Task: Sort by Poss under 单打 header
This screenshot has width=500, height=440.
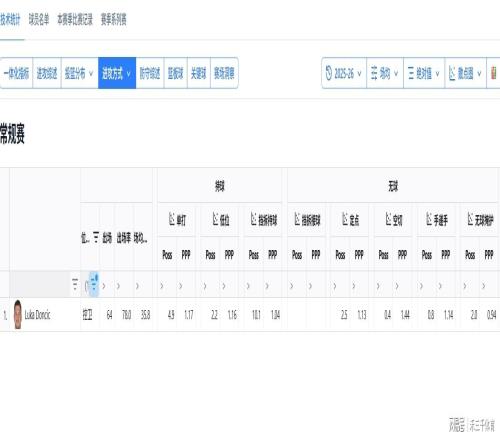Action: click(167, 255)
